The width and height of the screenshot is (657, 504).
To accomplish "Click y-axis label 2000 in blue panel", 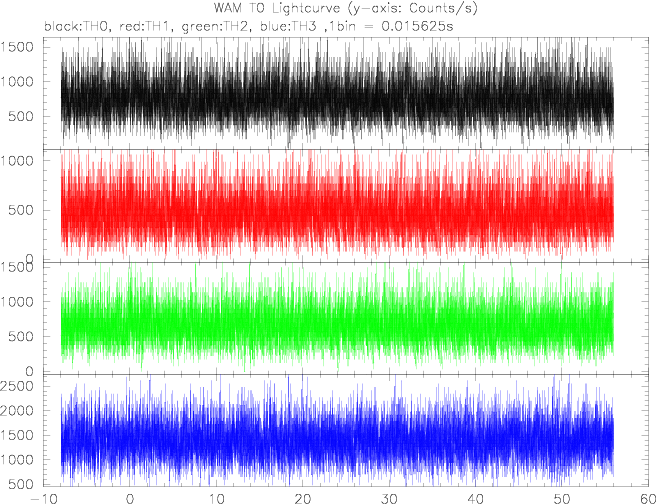I will click(x=17, y=411).
